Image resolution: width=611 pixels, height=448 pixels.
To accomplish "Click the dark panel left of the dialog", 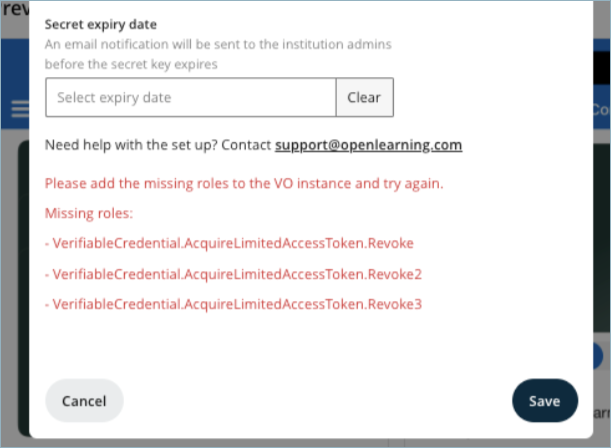I will pos(22,300).
